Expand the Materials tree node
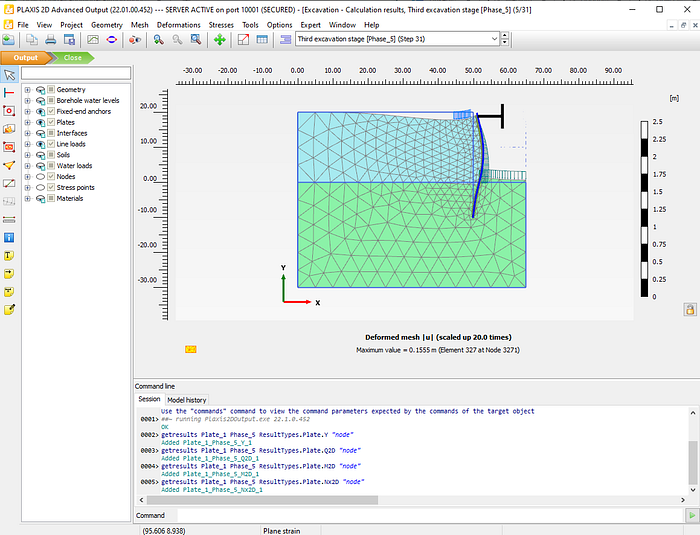Image resolution: width=700 pixels, height=535 pixels. point(28,198)
